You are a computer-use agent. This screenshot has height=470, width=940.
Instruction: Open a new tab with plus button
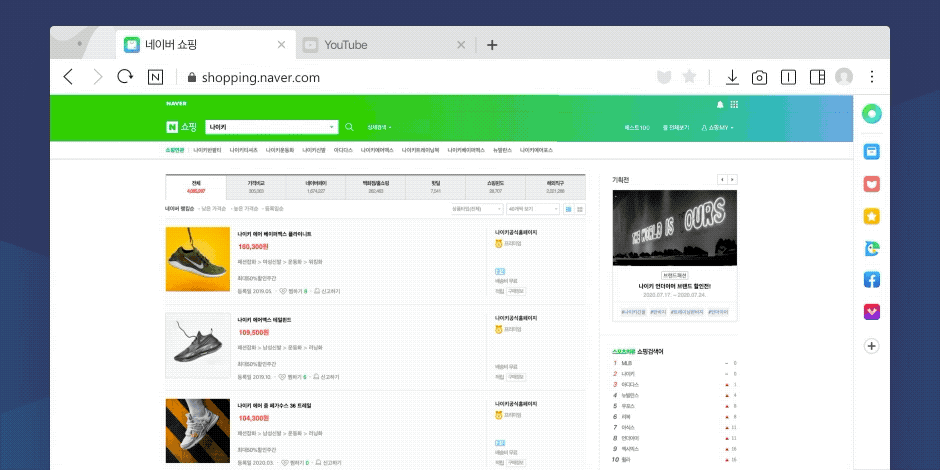click(x=492, y=45)
